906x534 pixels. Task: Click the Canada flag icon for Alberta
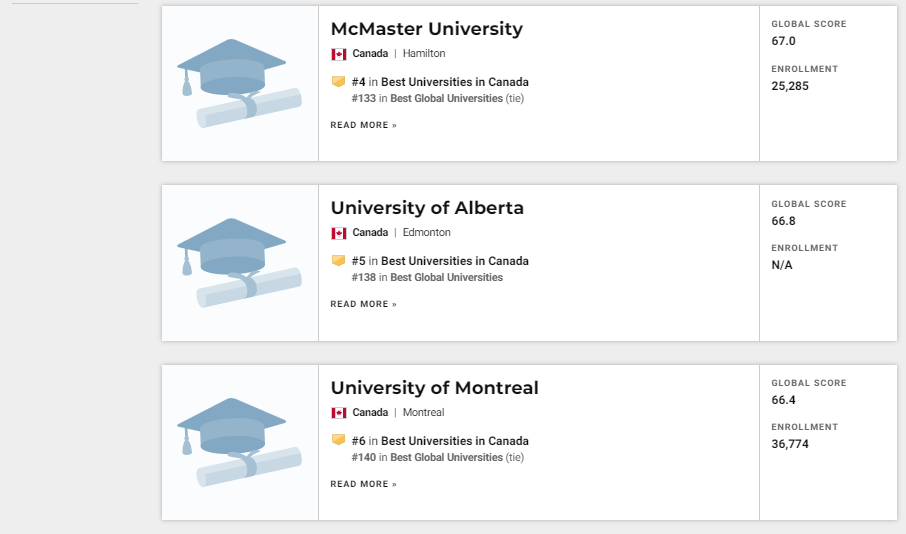pyautogui.click(x=339, y=233)
